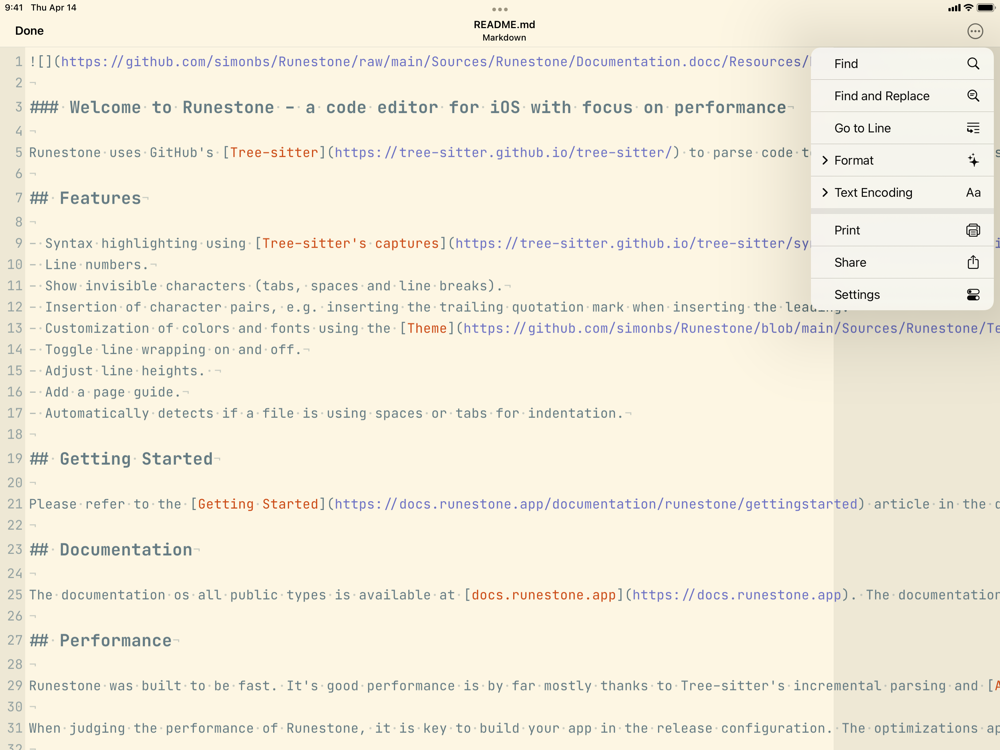The height and width of the screenshot is (750, 1000).
Task: Select Print from the menu
Action: pos(902,230)
